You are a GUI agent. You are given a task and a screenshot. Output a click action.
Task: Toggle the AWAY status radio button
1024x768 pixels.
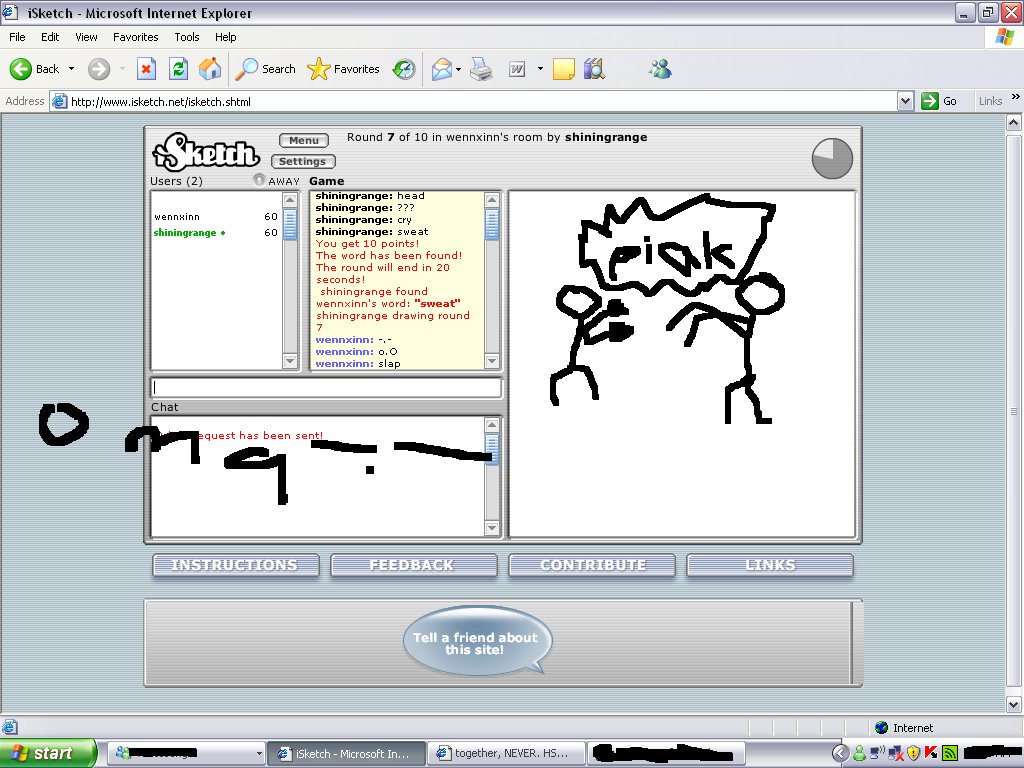pyautogui.click(x=259, y=179)
